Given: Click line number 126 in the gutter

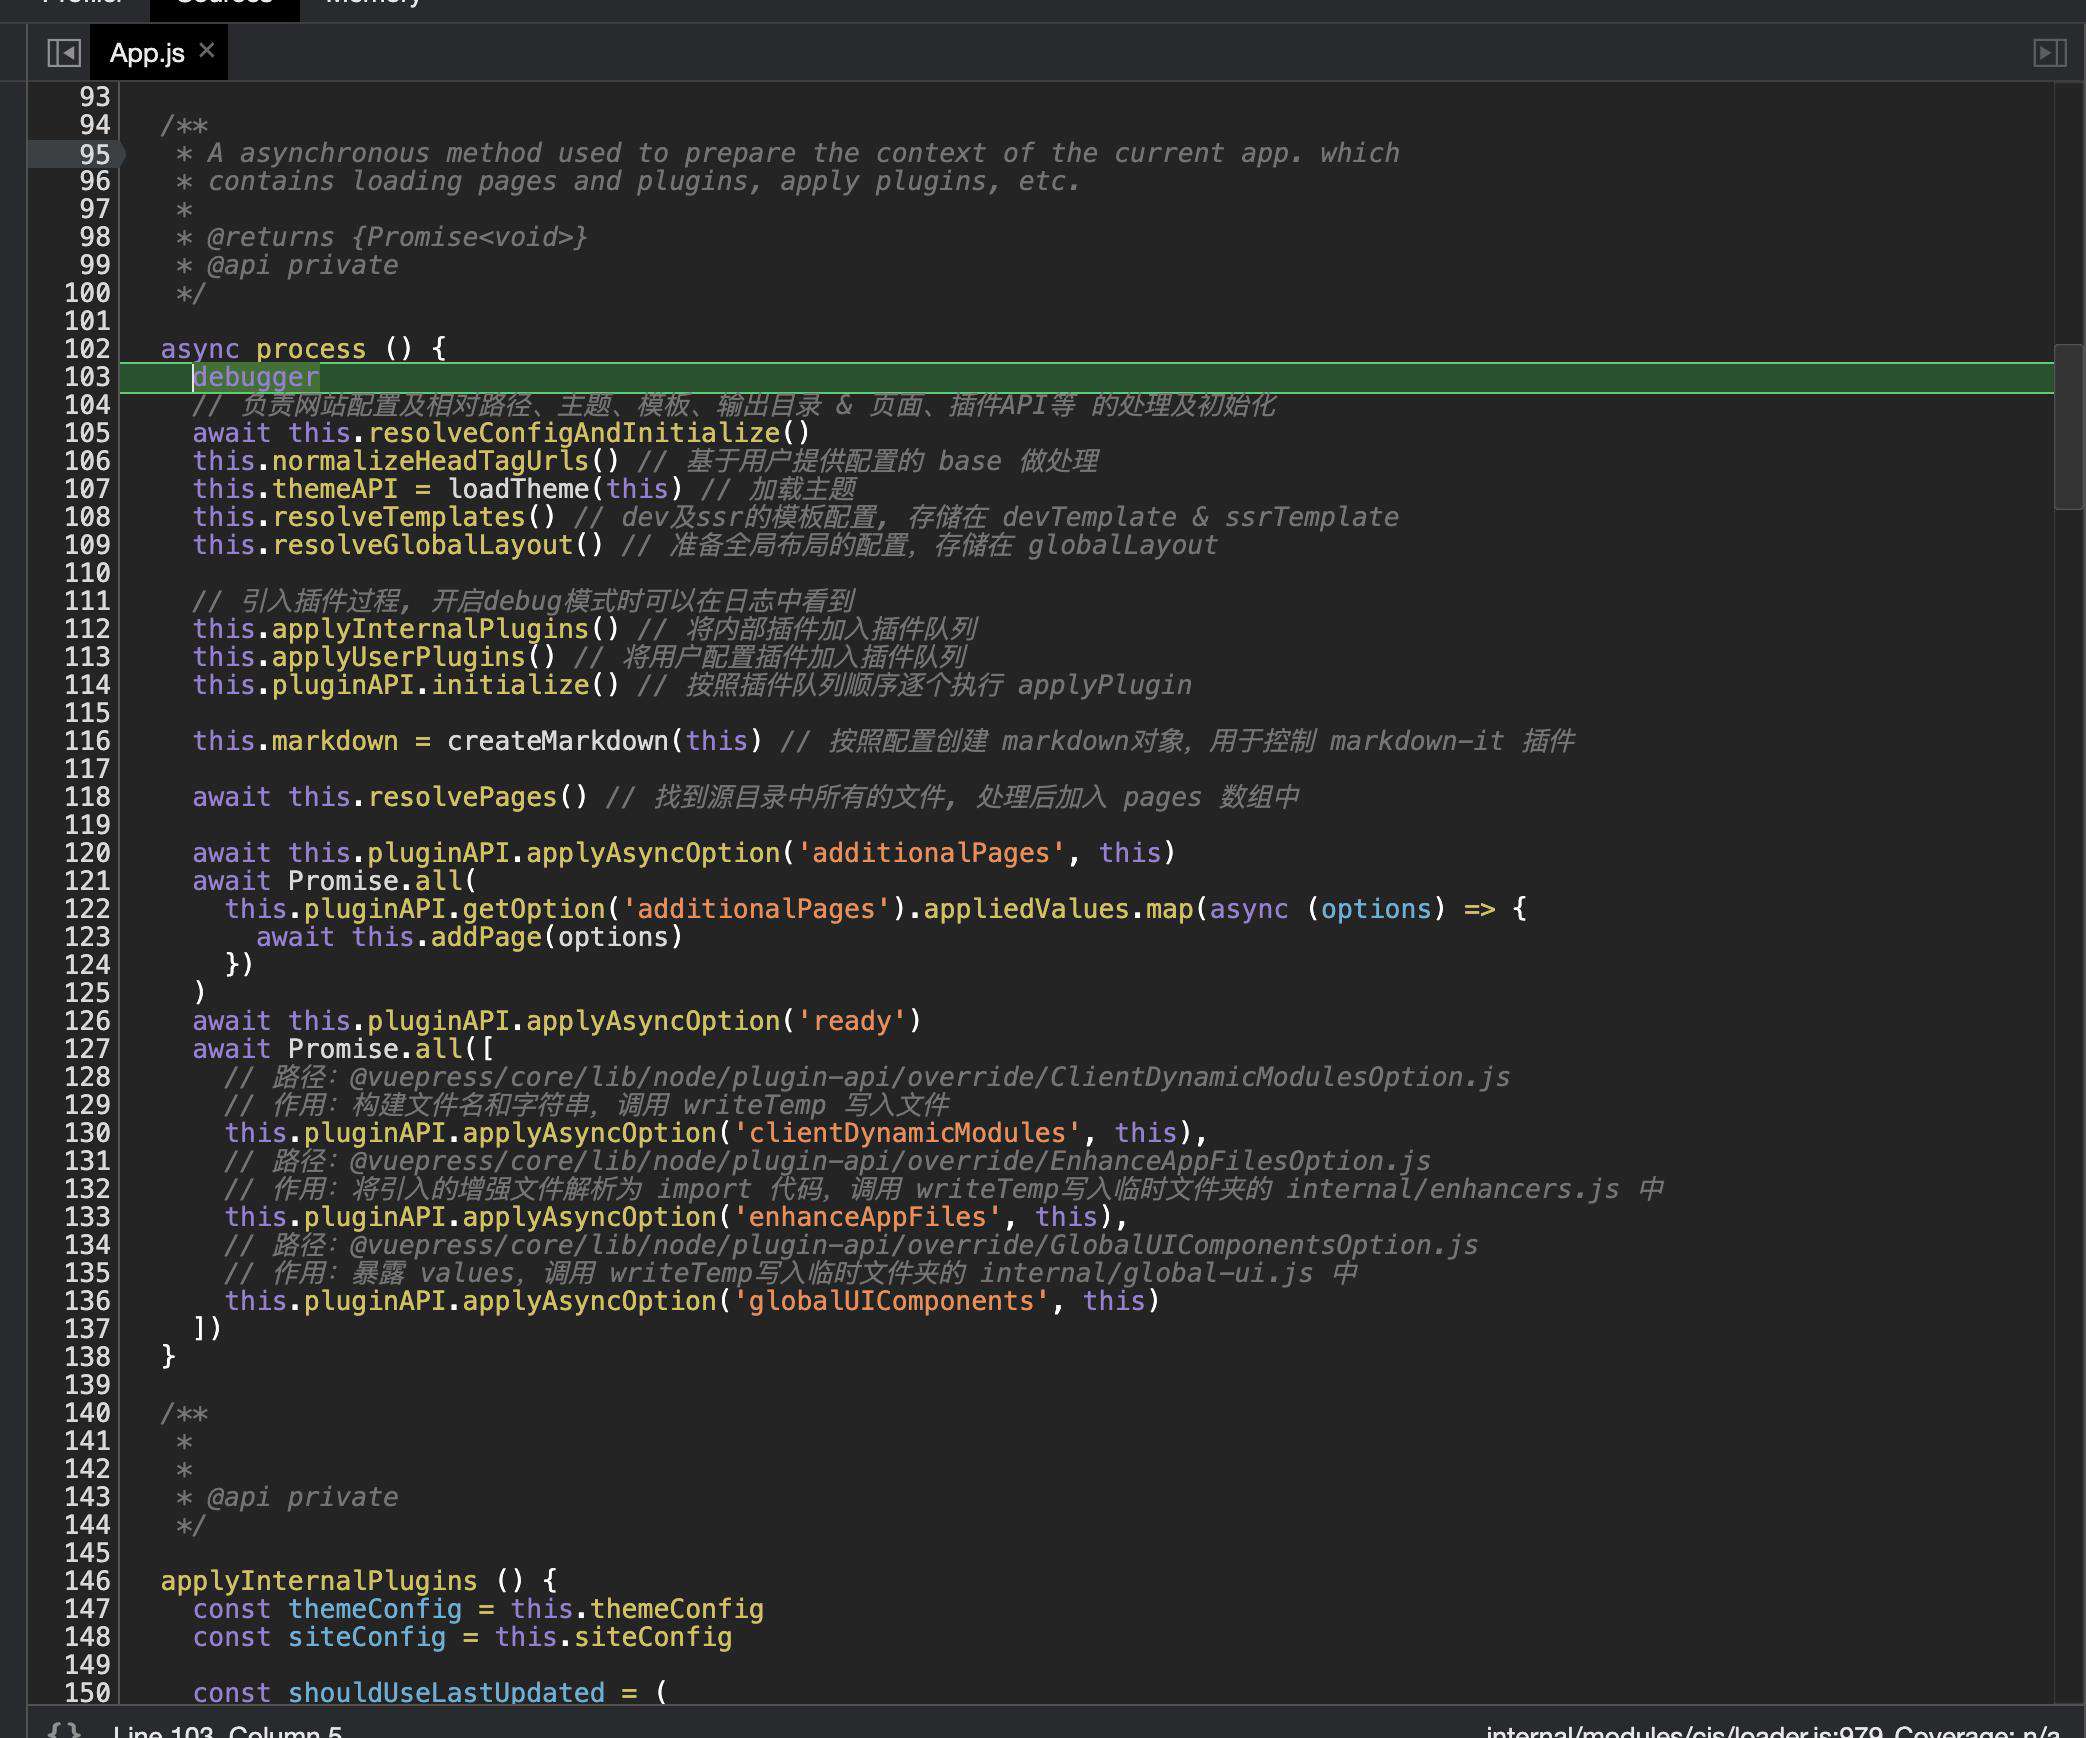Looking at the screenshot, I should [87, 1021].
